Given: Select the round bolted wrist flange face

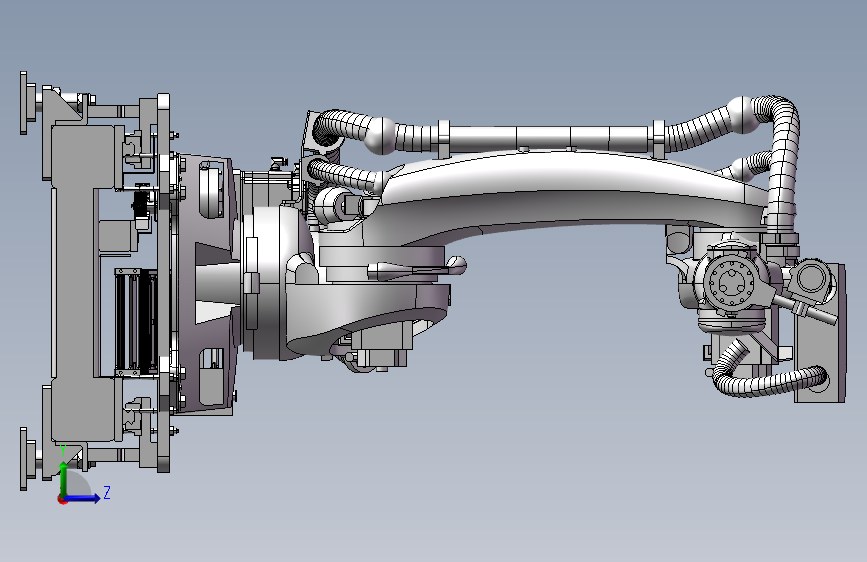Looking at the screenshot, I should 732,282.
